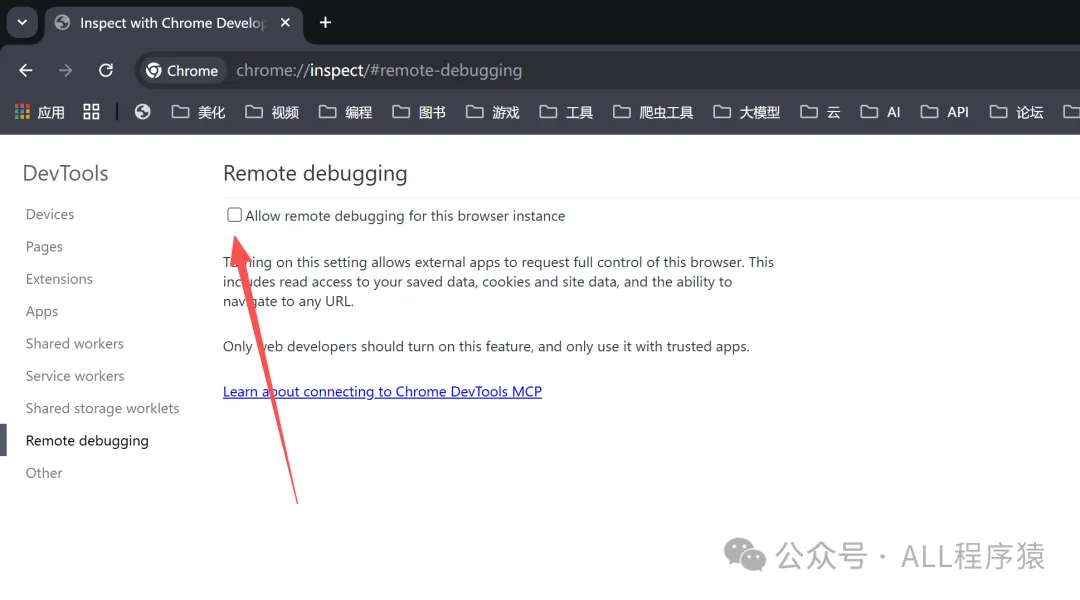The height and width of the screenshot is (600, 1080).
Task: Select Other in DevTools sidebar
Action: (44, 473)
